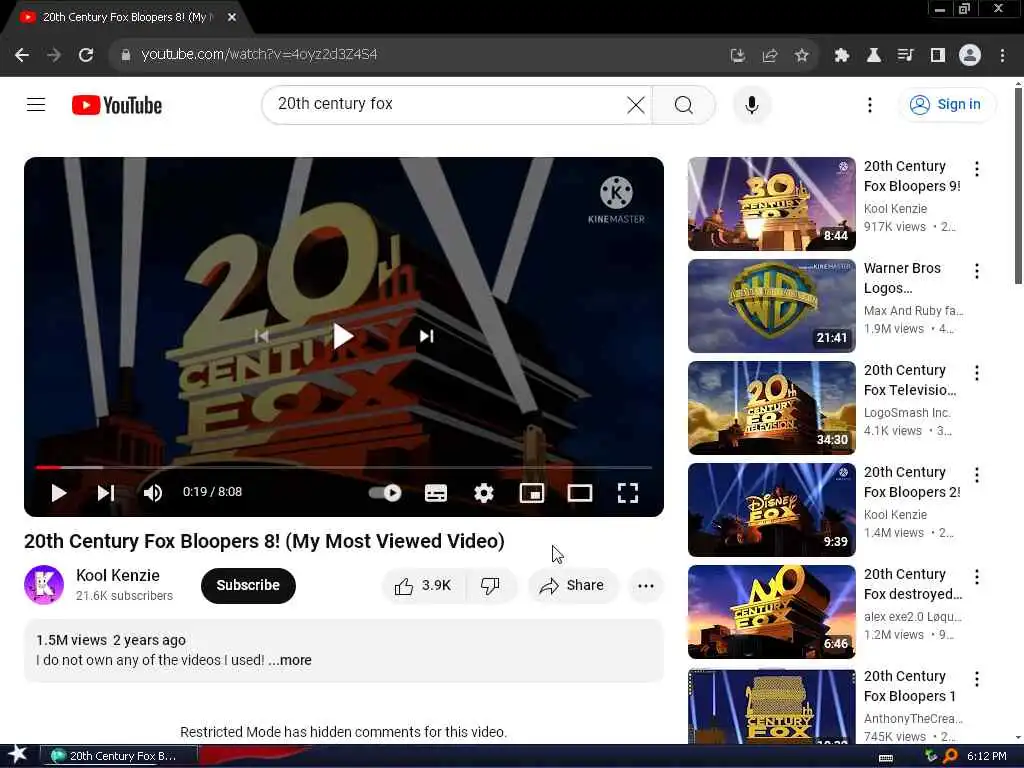
Task: Open options menu for Fox destroyed video
Action: pos(976,577)
